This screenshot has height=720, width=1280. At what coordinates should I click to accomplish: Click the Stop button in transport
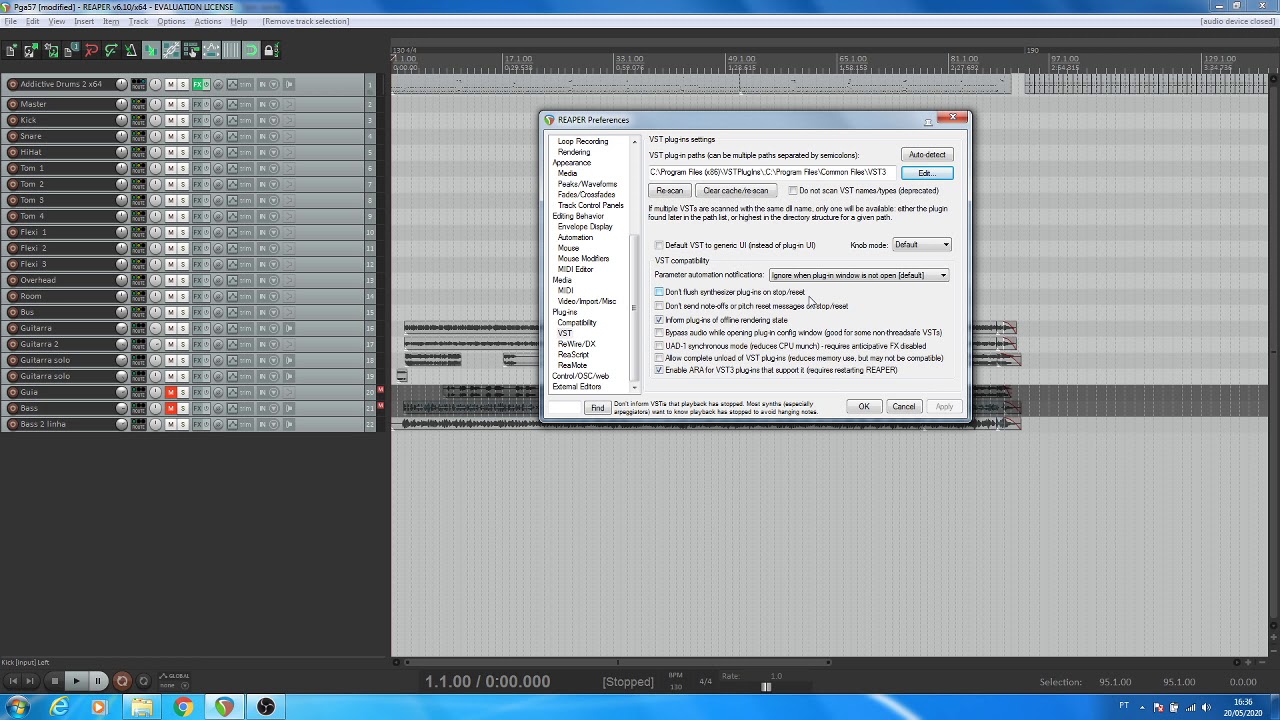55,681
